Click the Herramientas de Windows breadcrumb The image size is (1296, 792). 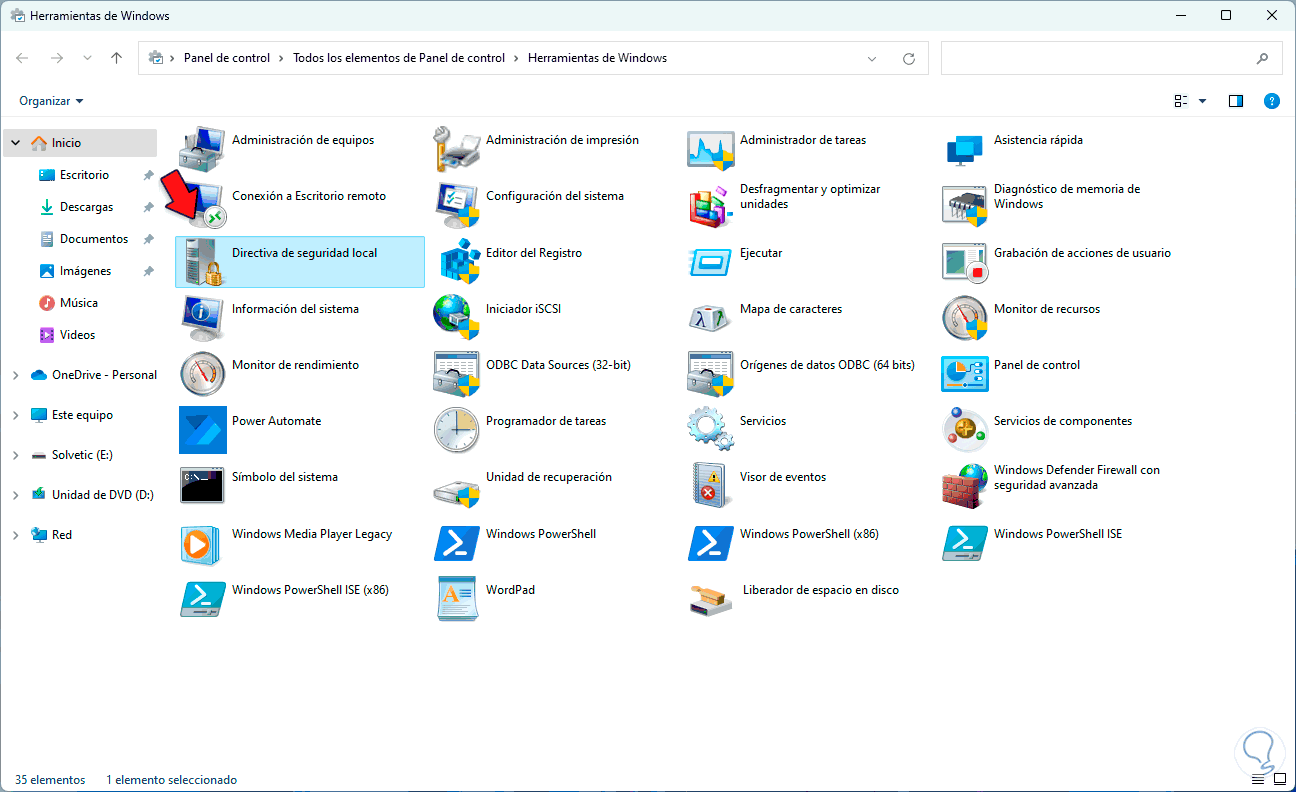tap(597, 58)
